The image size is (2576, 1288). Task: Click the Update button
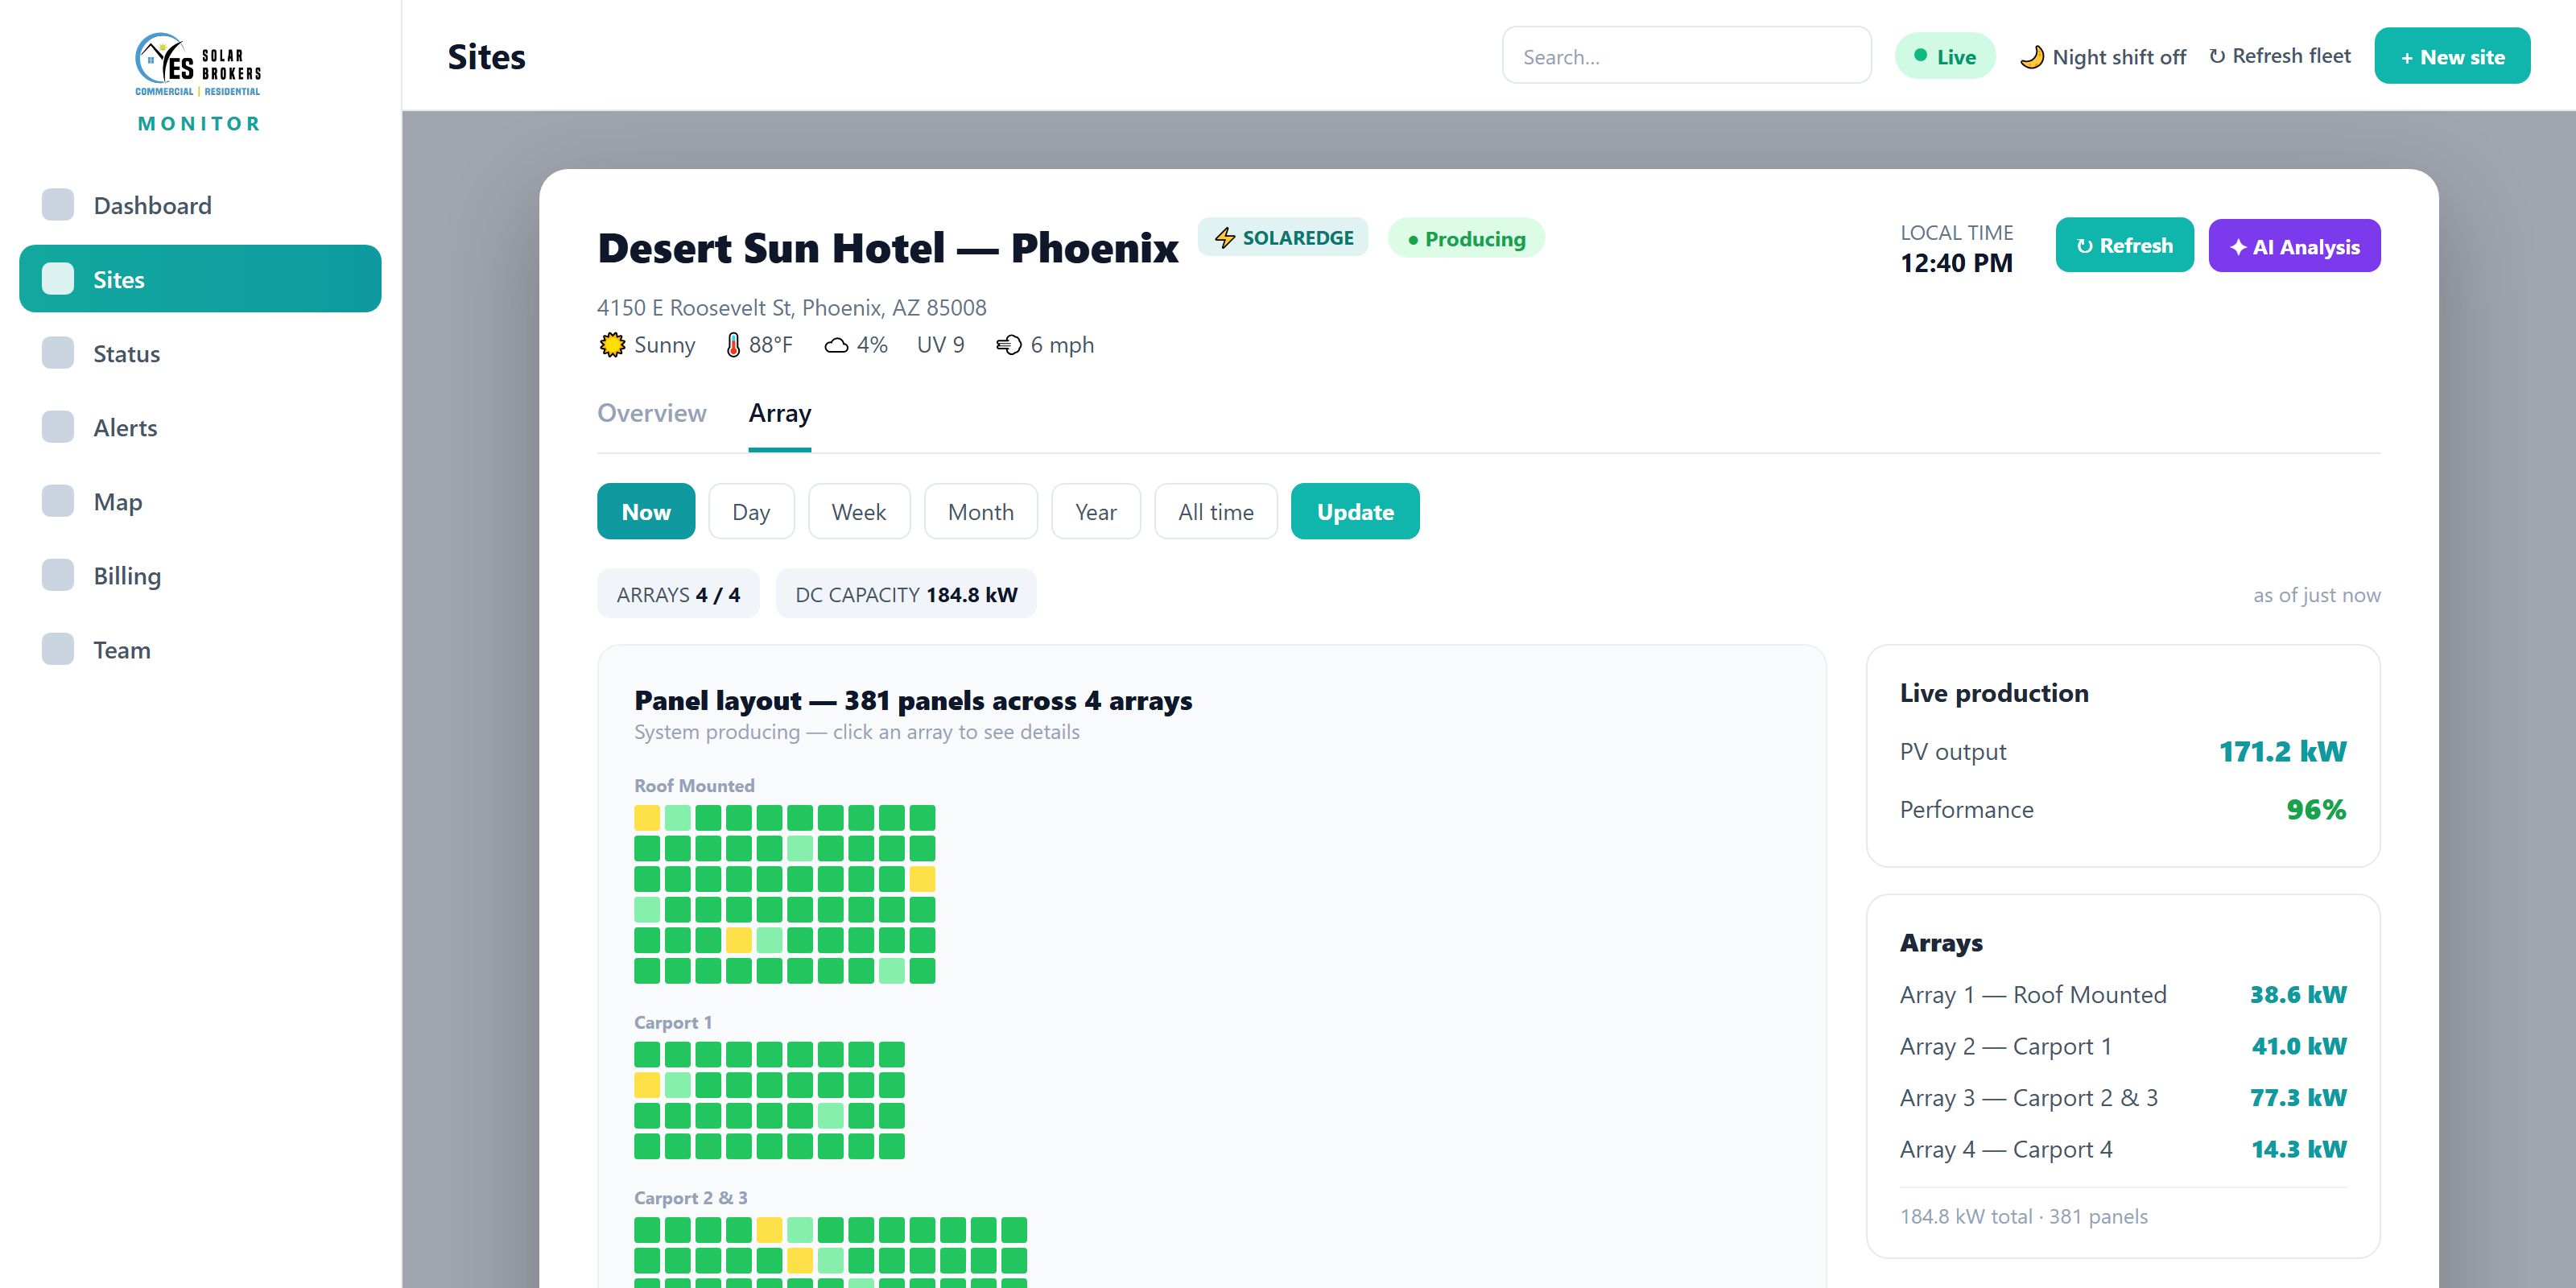1354,511
